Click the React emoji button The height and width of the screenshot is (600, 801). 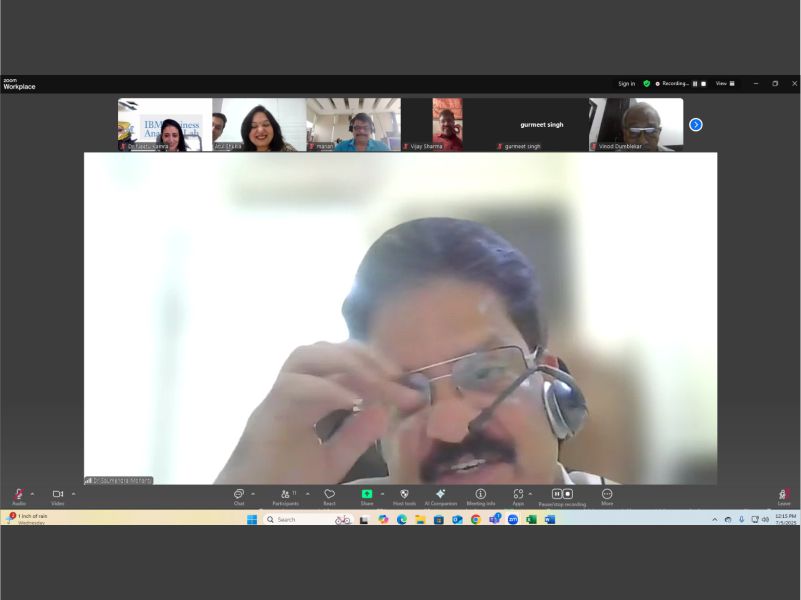[330, 495]
